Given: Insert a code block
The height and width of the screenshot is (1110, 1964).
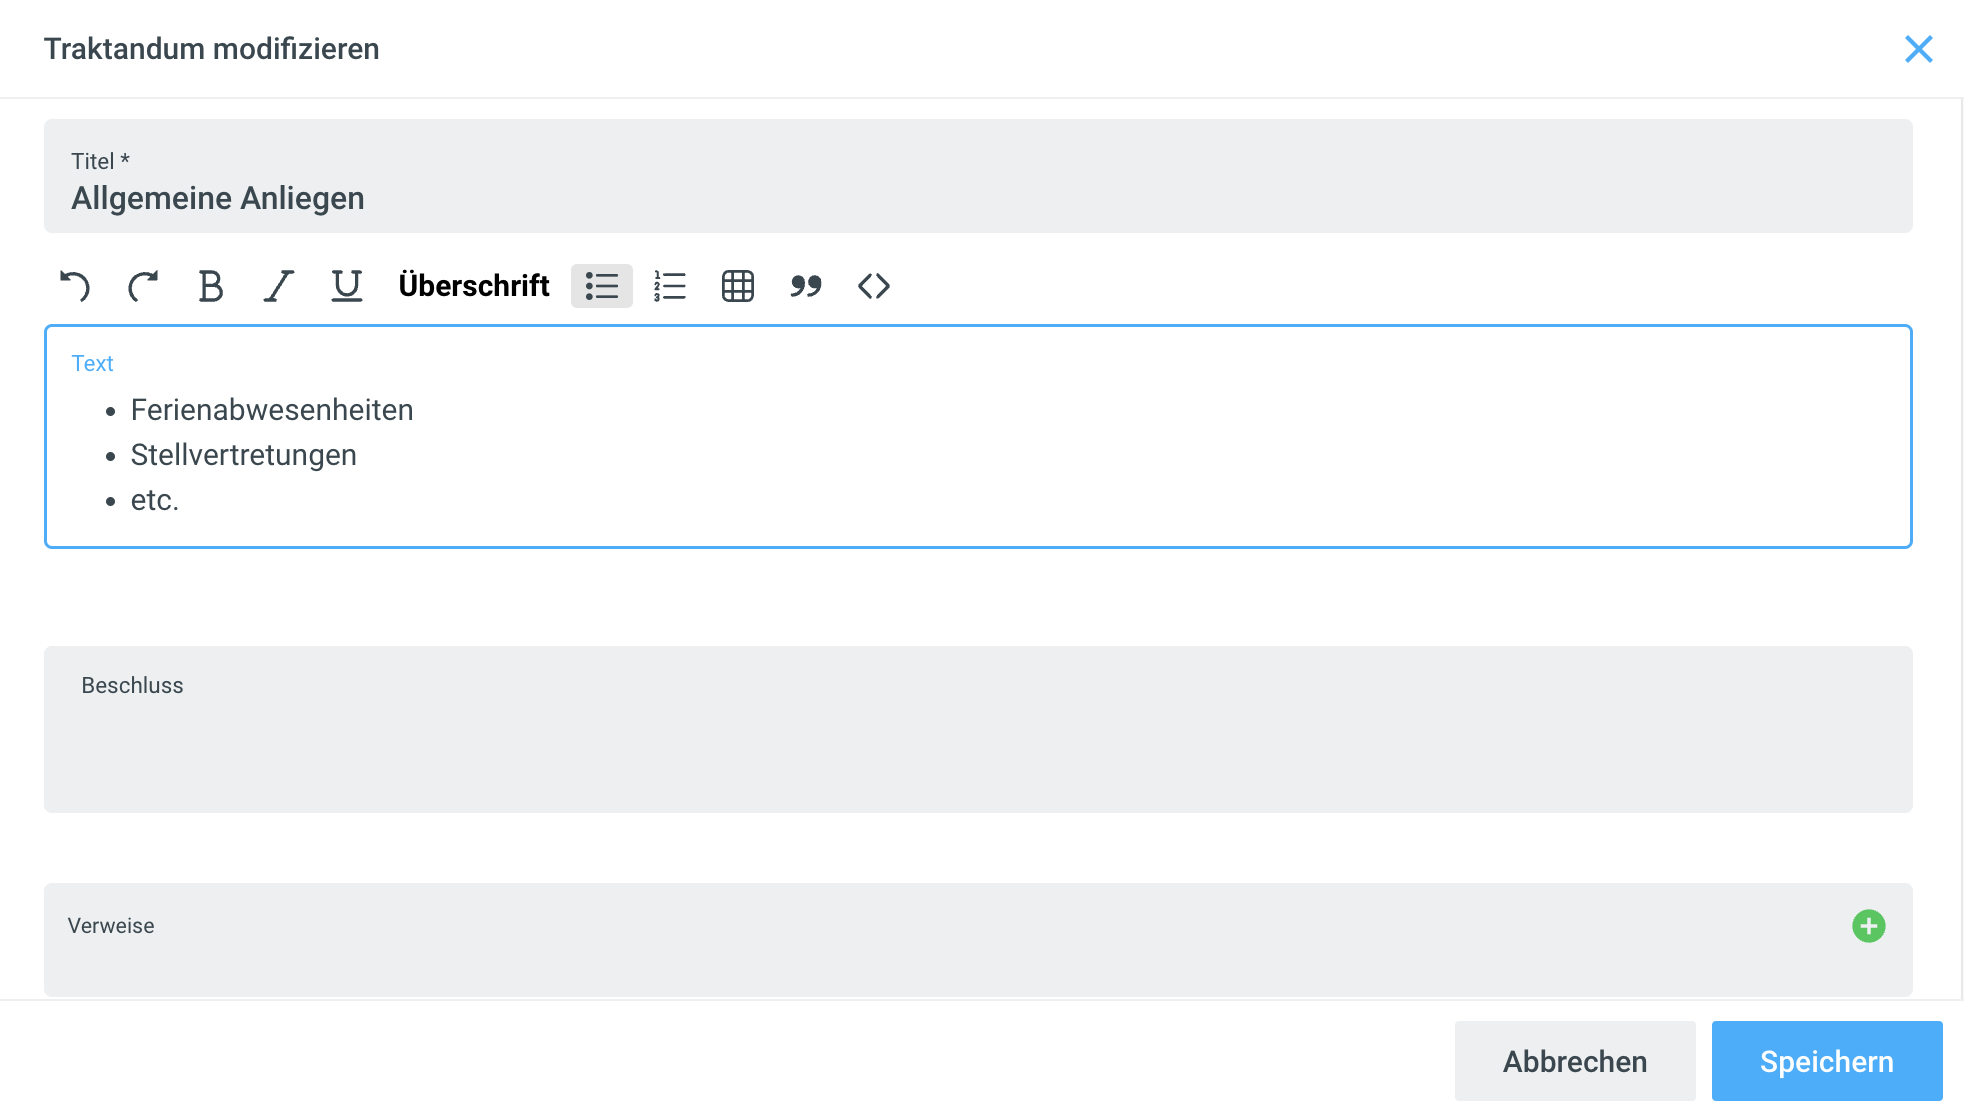Looking at the screenshot, I should tap(874, 287).
